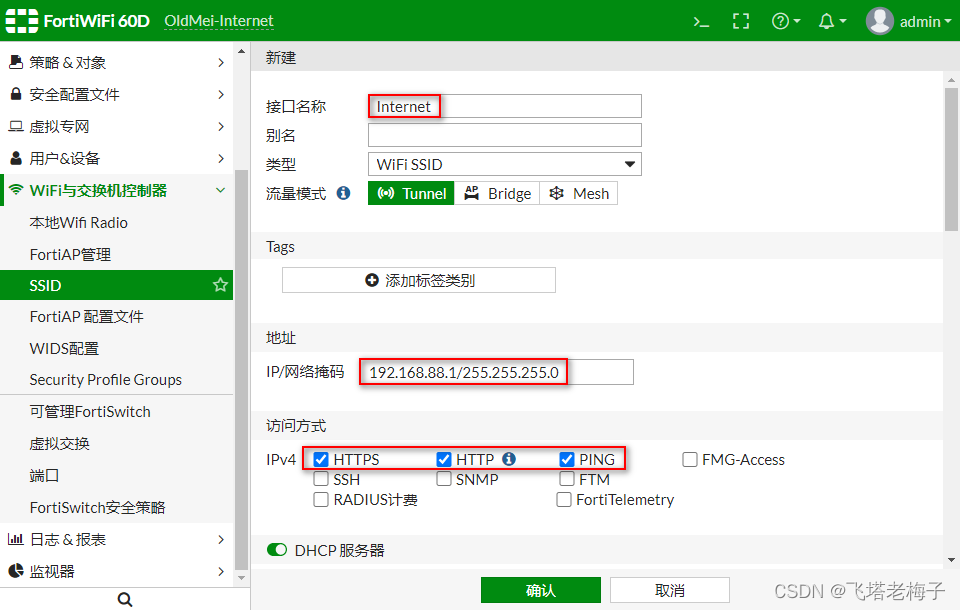Click the traffic mode info icon

coord(344,193)
